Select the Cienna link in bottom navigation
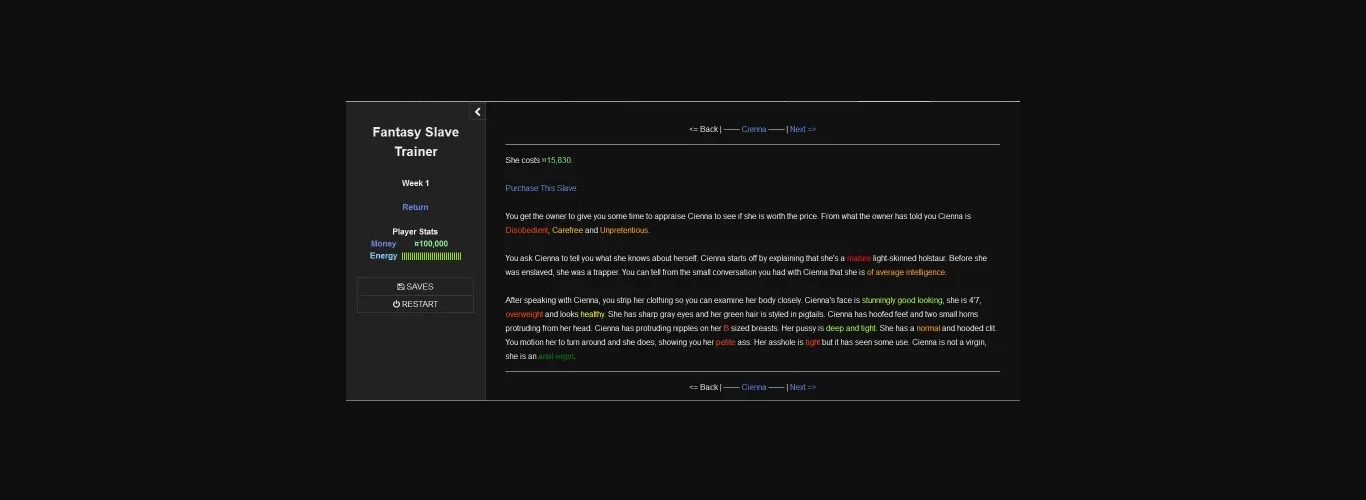The height and width of the screenshot is (500, 1366). pos(754,387)
